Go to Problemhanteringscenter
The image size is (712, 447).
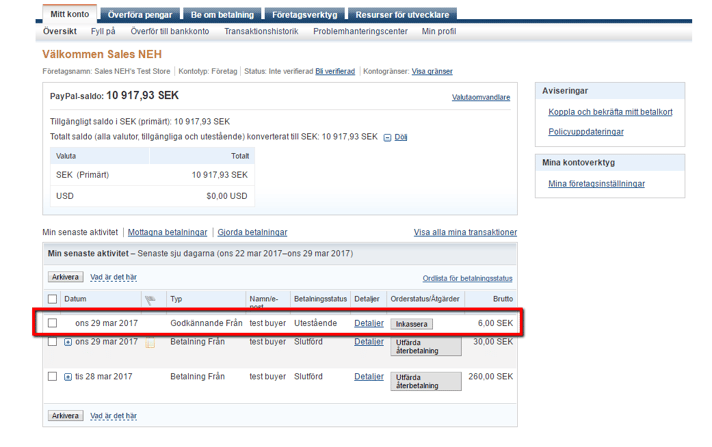[x=360, y=31]
